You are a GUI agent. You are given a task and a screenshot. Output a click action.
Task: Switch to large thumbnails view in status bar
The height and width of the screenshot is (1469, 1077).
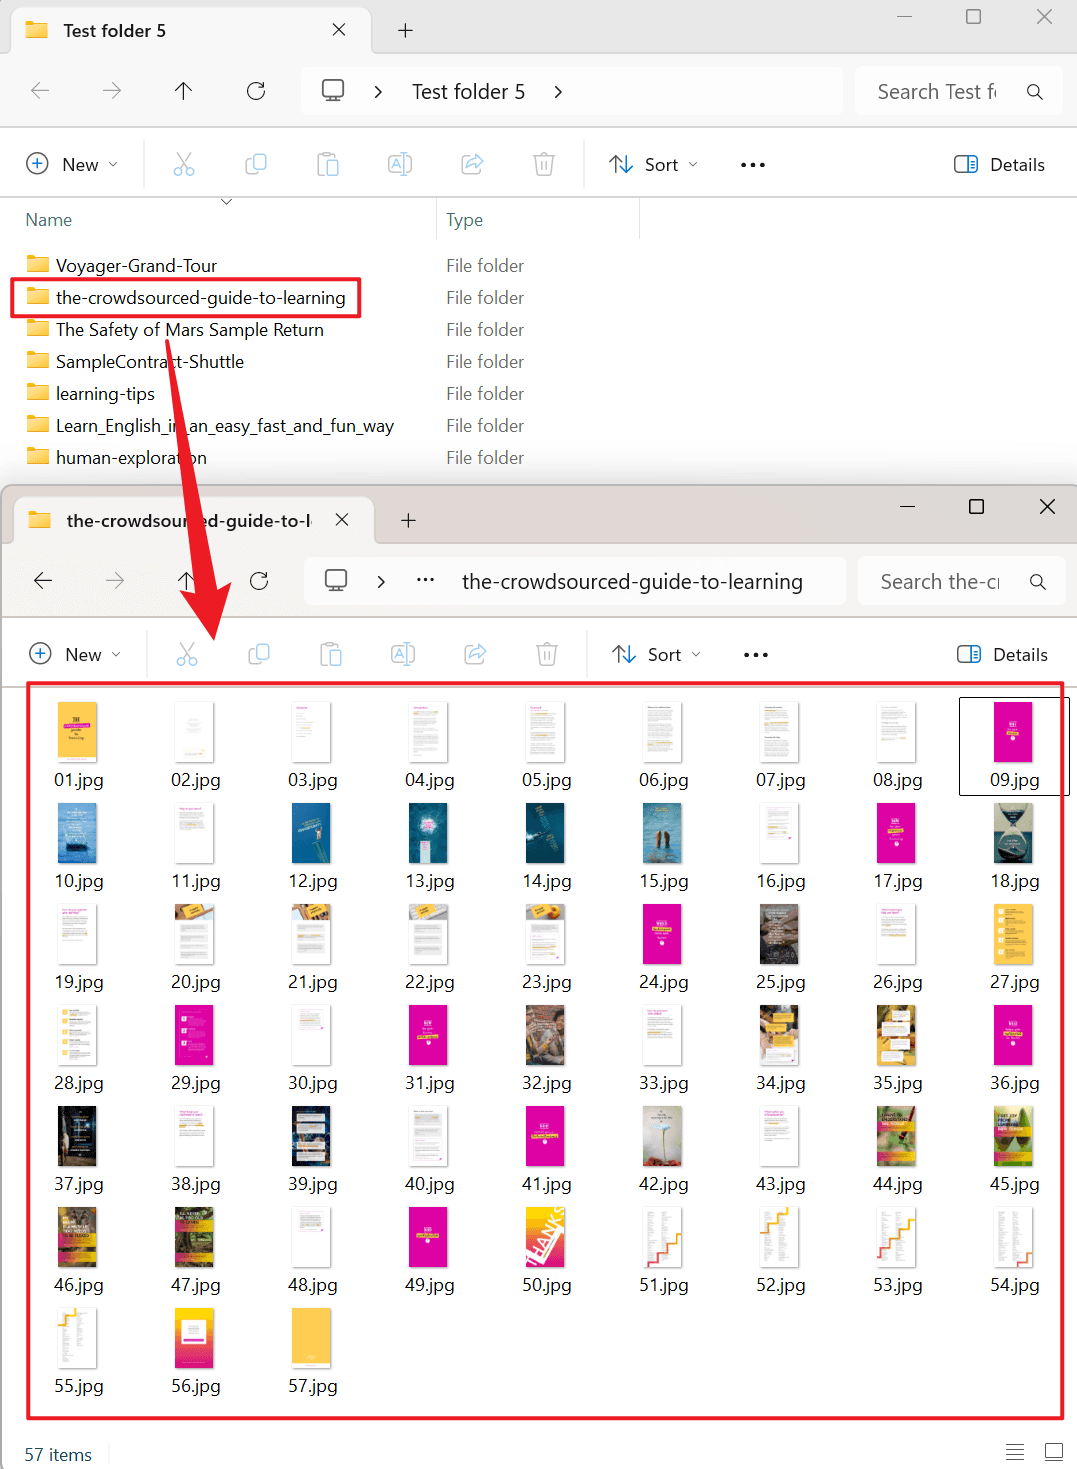[x=1054, y=1451]
